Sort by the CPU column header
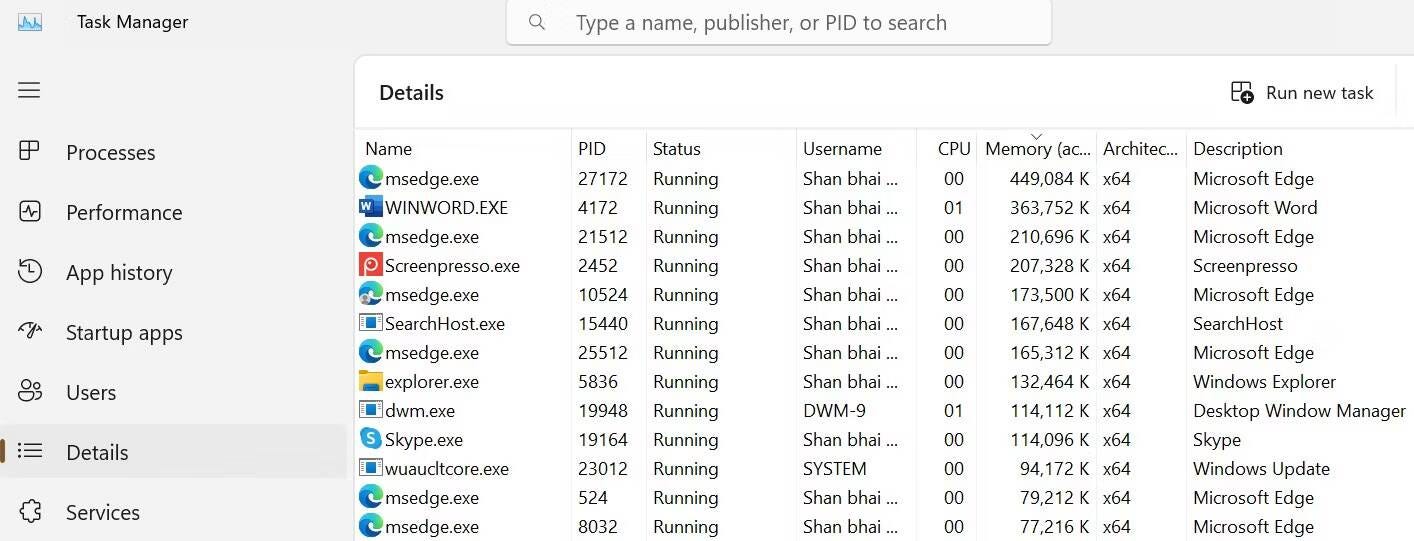Viewport: 1414px width, 541px height. [x=947, y=148]
